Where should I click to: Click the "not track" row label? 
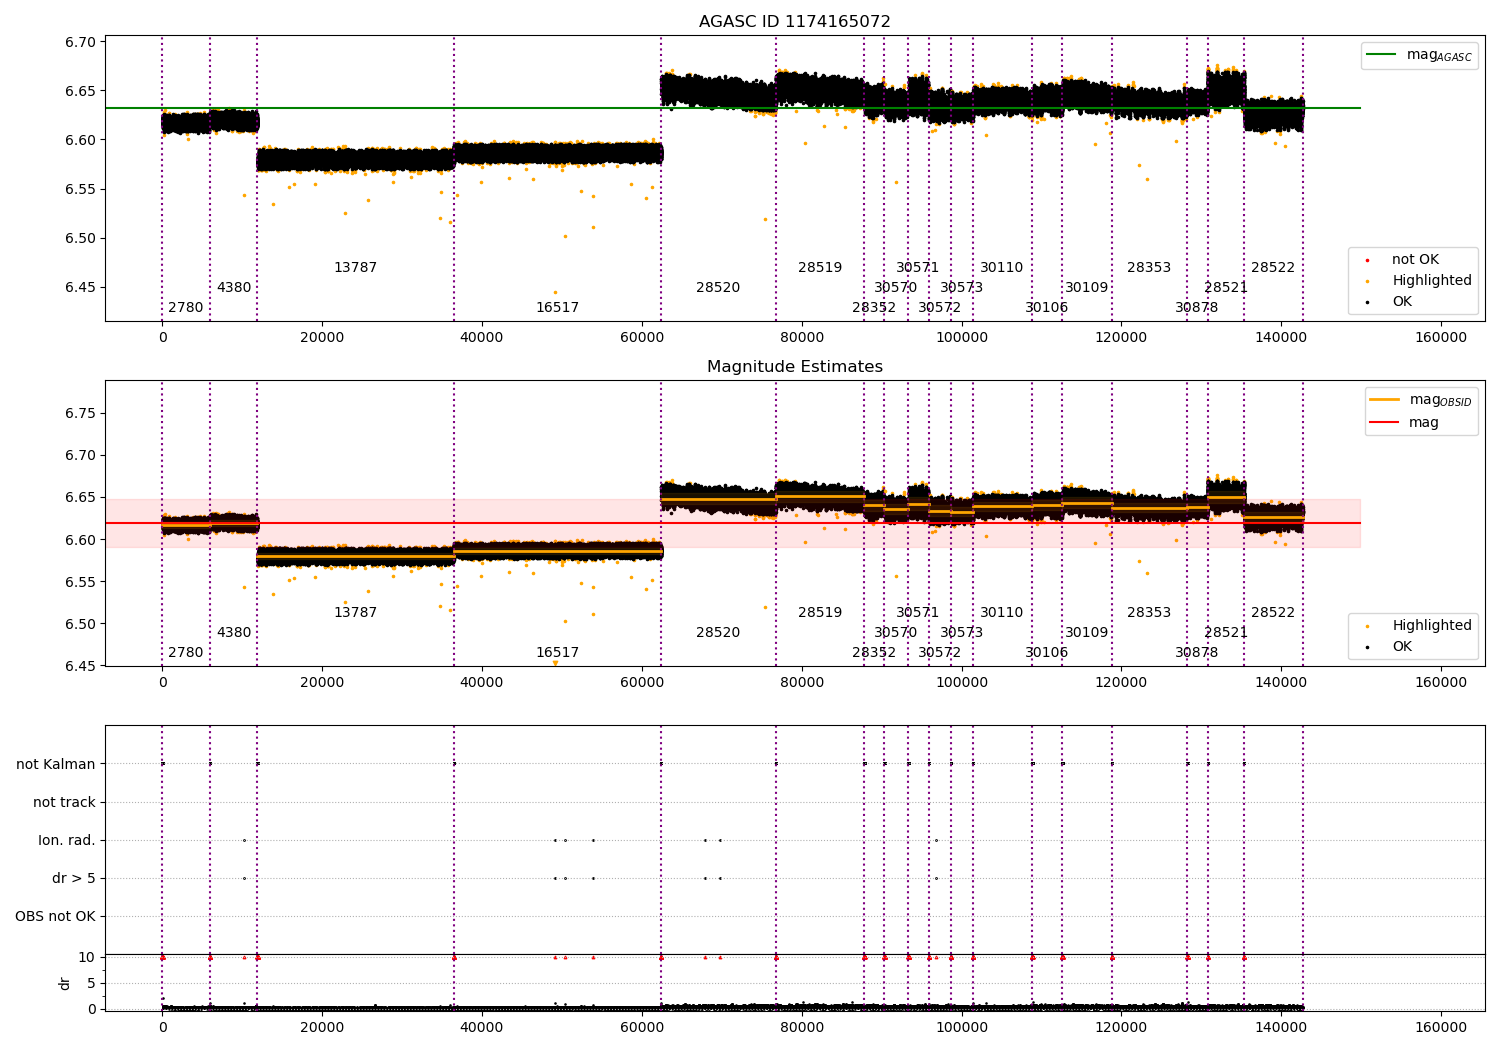pyautogui.click(x=64, y=802)
